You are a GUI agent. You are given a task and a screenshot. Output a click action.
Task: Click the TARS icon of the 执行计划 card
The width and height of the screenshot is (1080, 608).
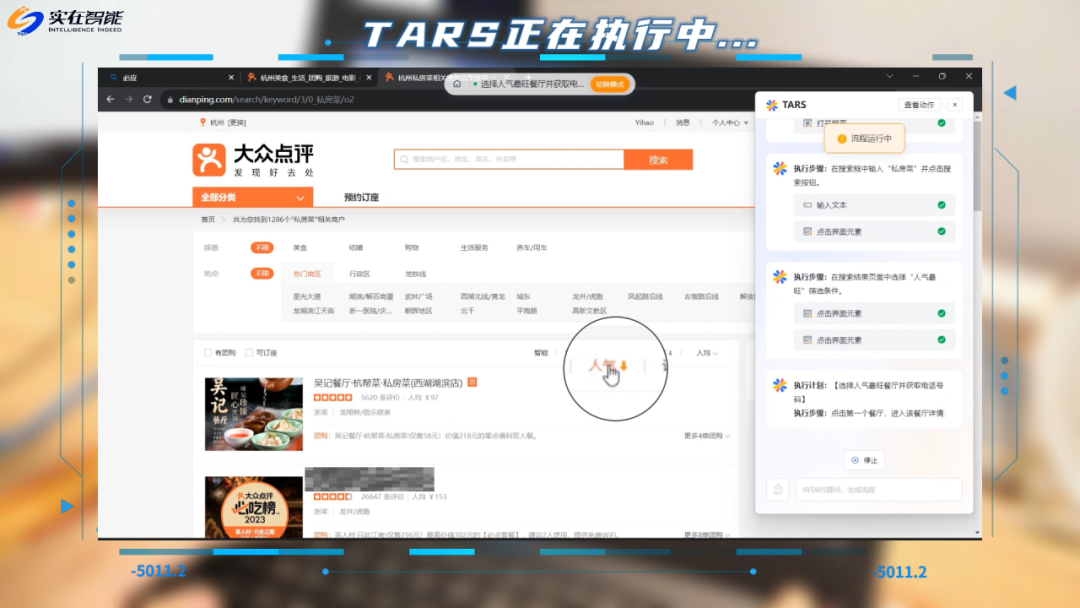(780, 386)
